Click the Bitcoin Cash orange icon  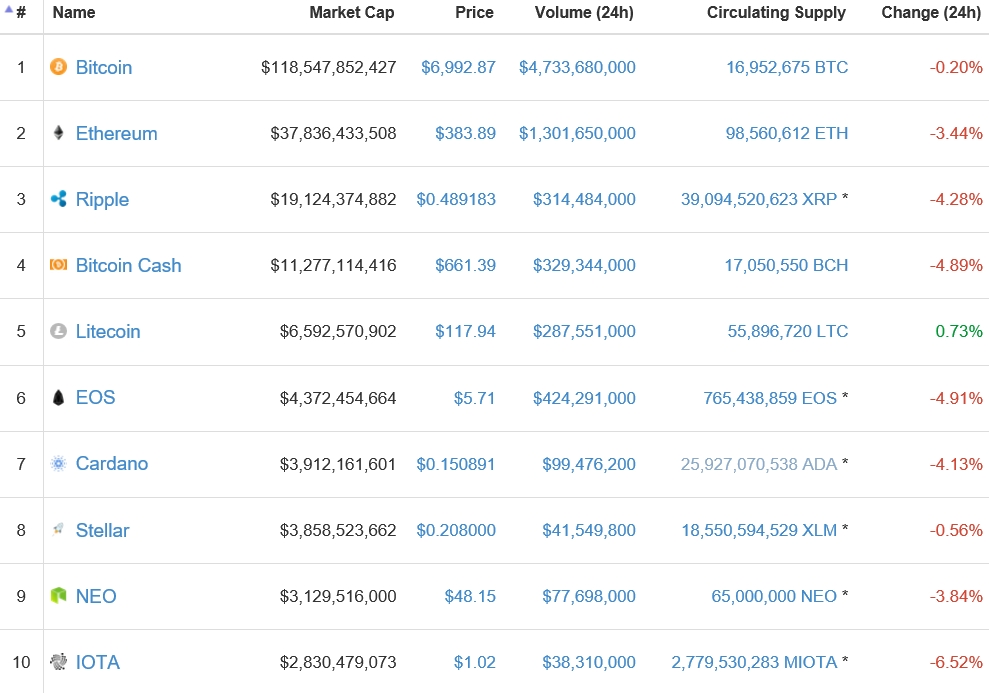[x=59, y=265]
